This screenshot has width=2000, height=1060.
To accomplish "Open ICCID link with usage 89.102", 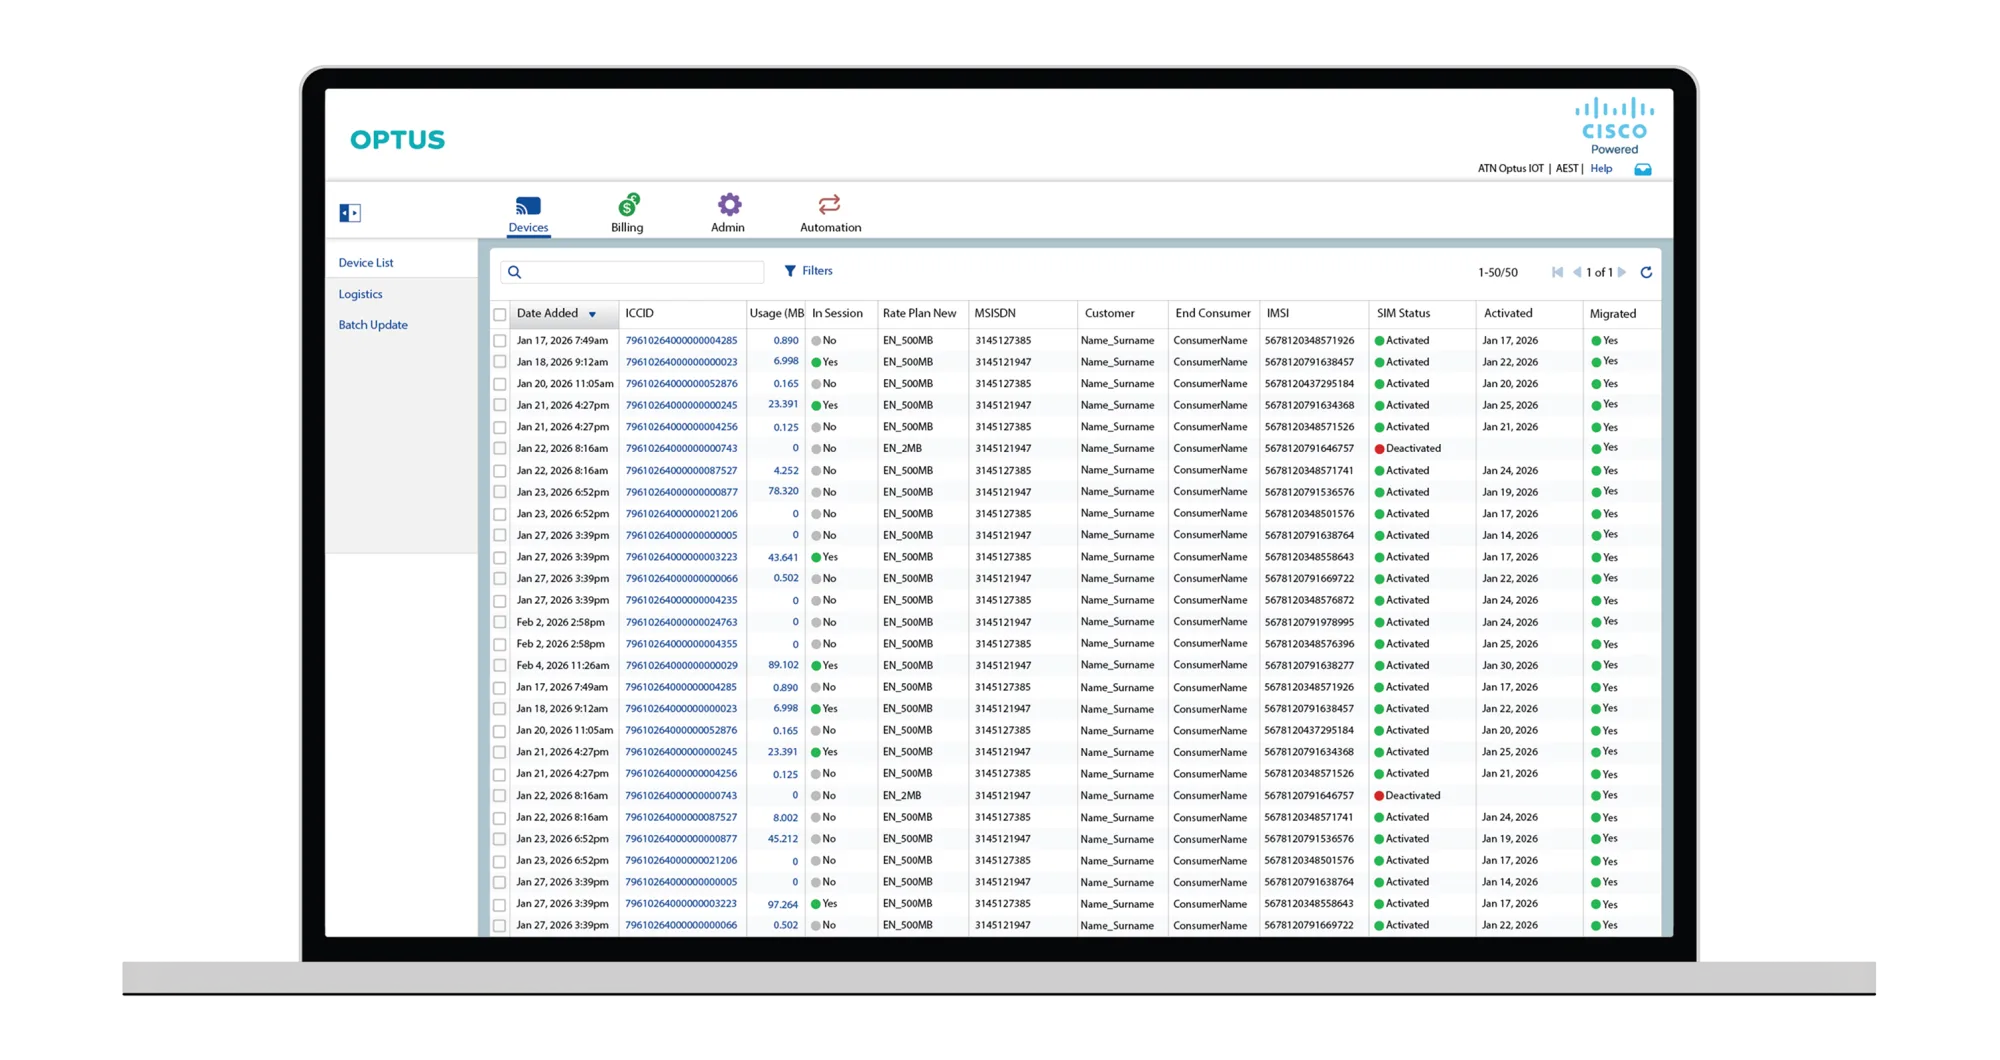I will tap(681, 666).
